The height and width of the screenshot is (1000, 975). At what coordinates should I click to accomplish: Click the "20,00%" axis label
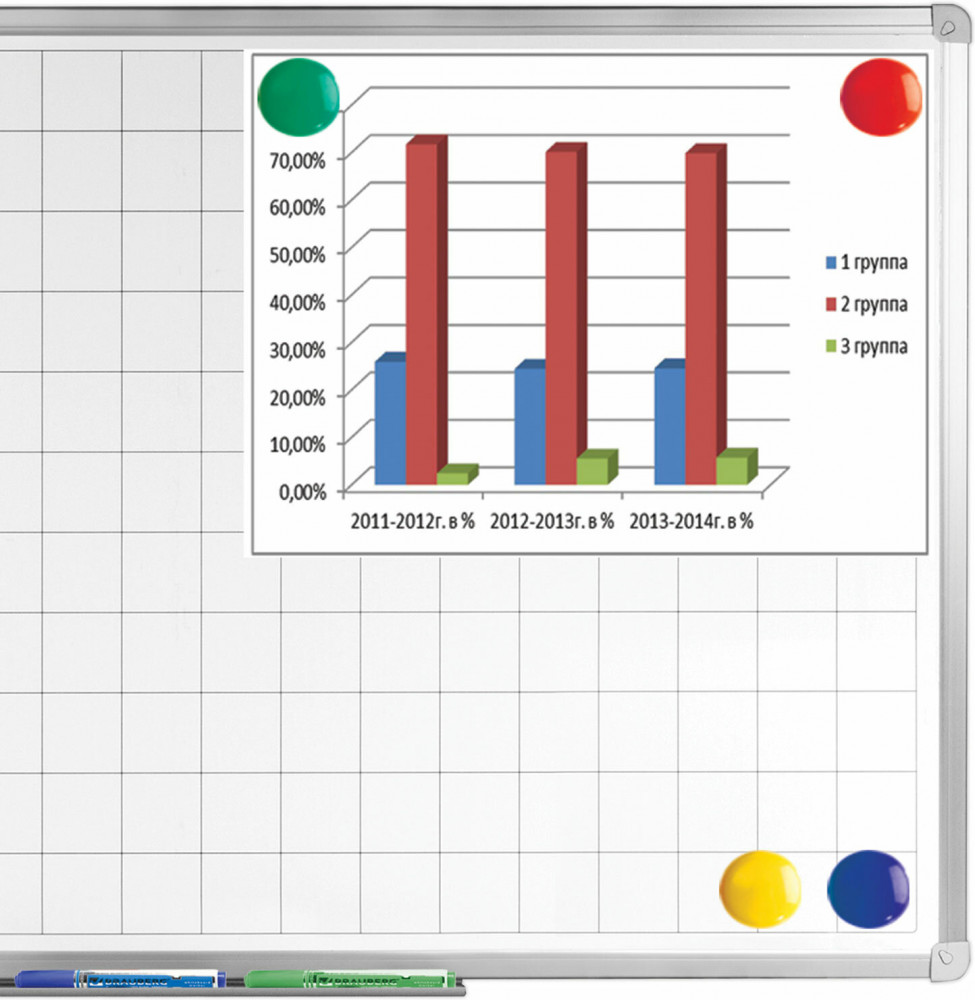[x=297, y=397]
